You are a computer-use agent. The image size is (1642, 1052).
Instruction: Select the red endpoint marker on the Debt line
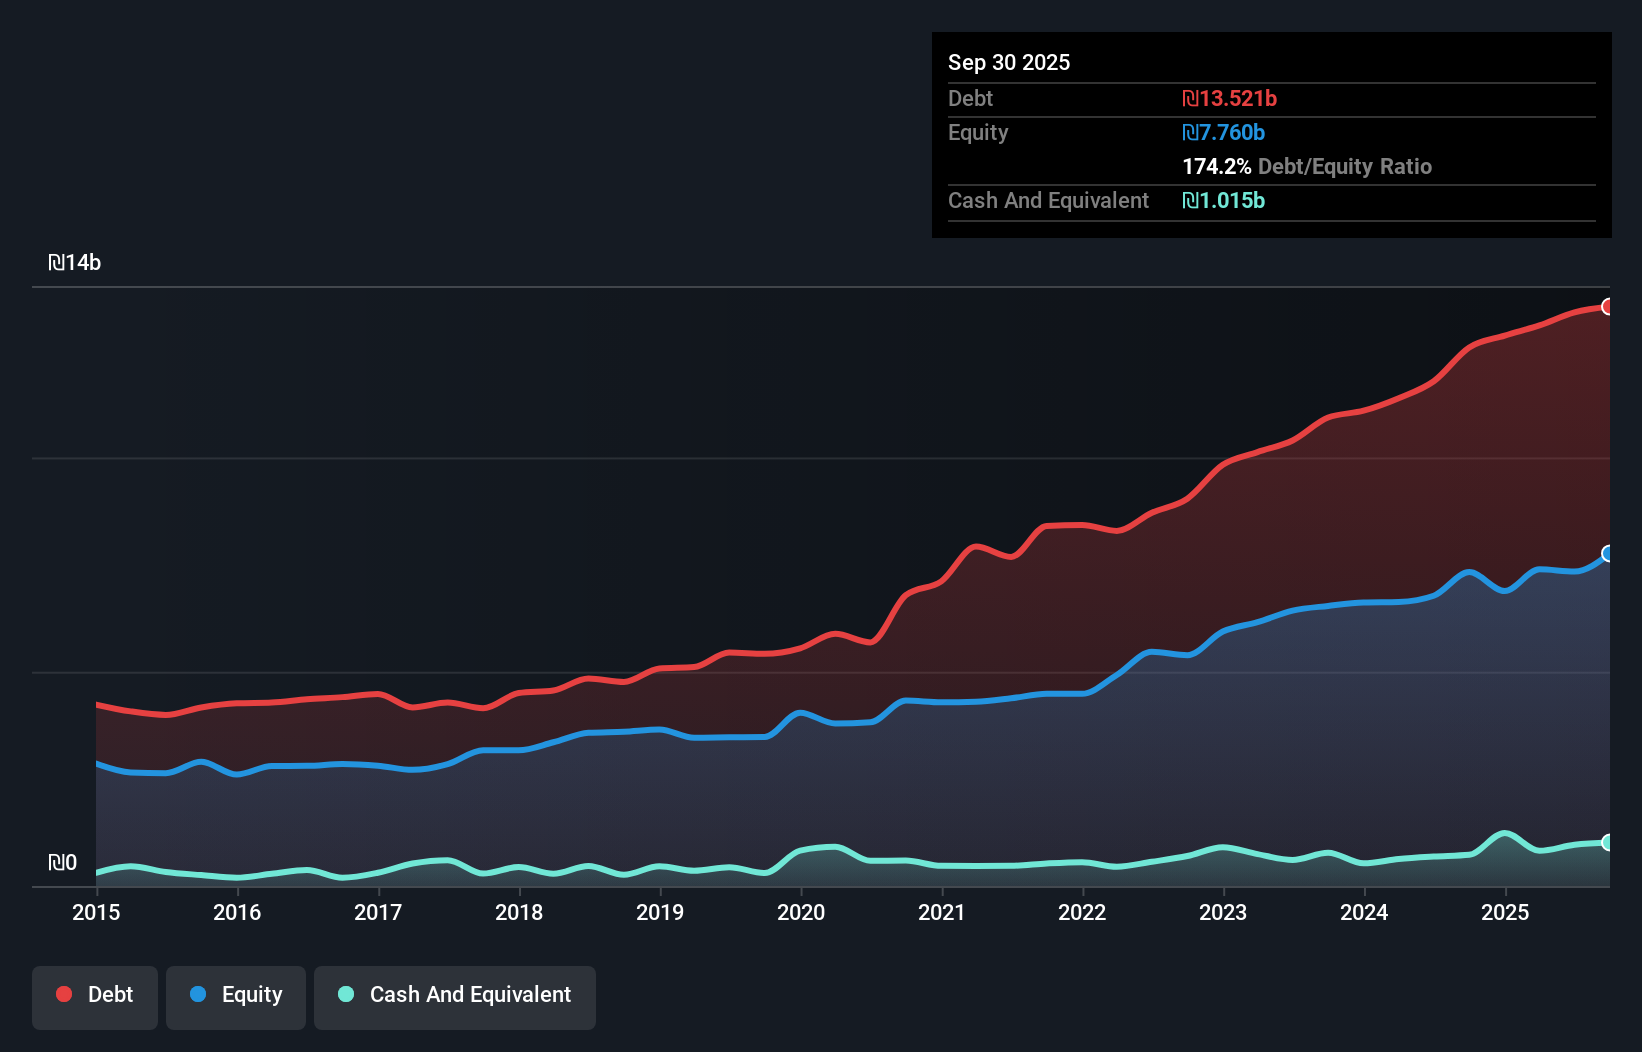(1608, 307)
